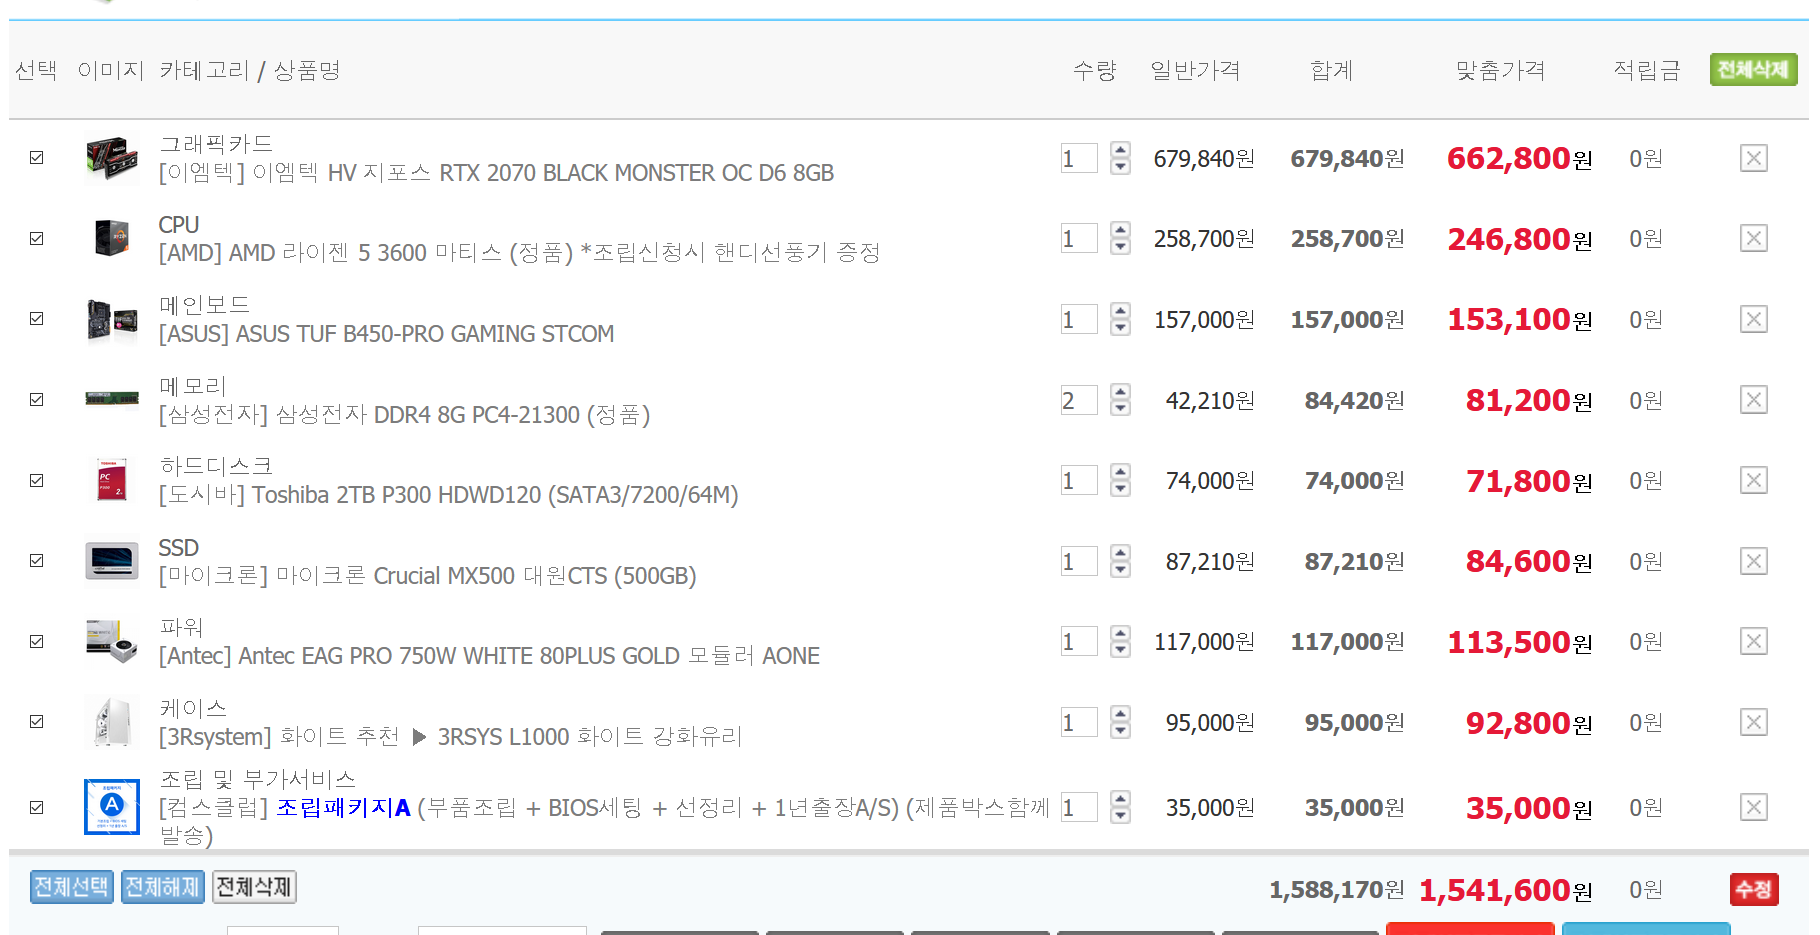The image size is (1820, 935).
Task: Remove the ASUS TUF B450-PRO motherboard row
Action: pyautogui.click(x=1753, y=319)
